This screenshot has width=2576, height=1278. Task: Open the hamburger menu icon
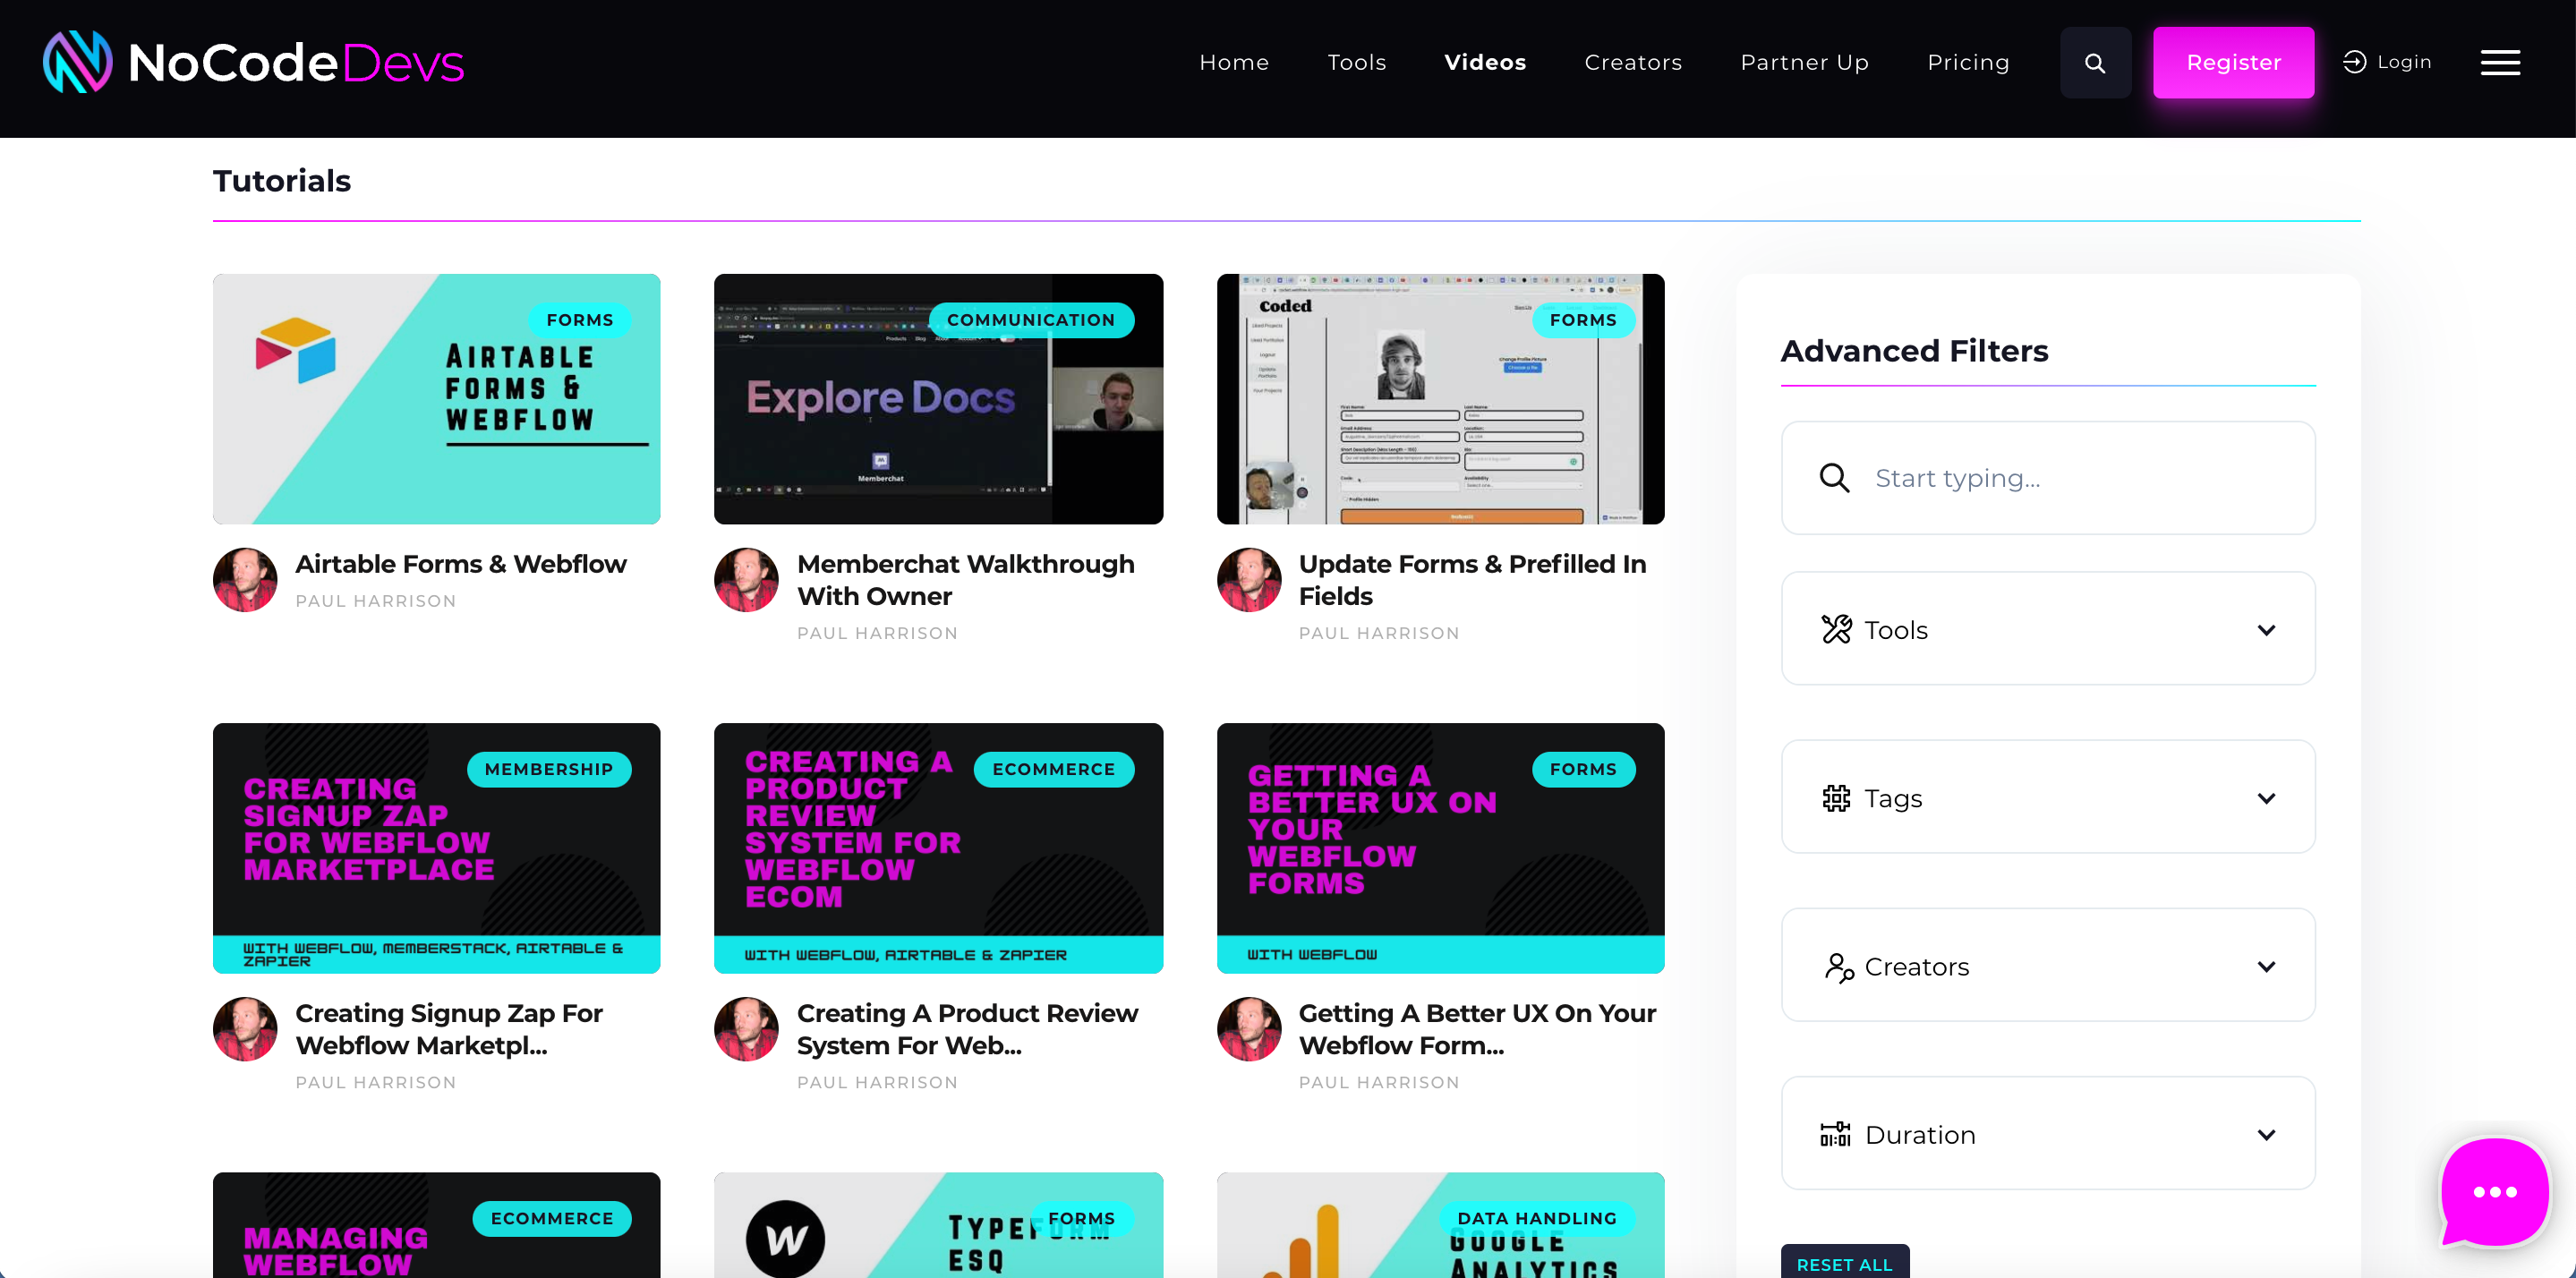pos(2500,63)
